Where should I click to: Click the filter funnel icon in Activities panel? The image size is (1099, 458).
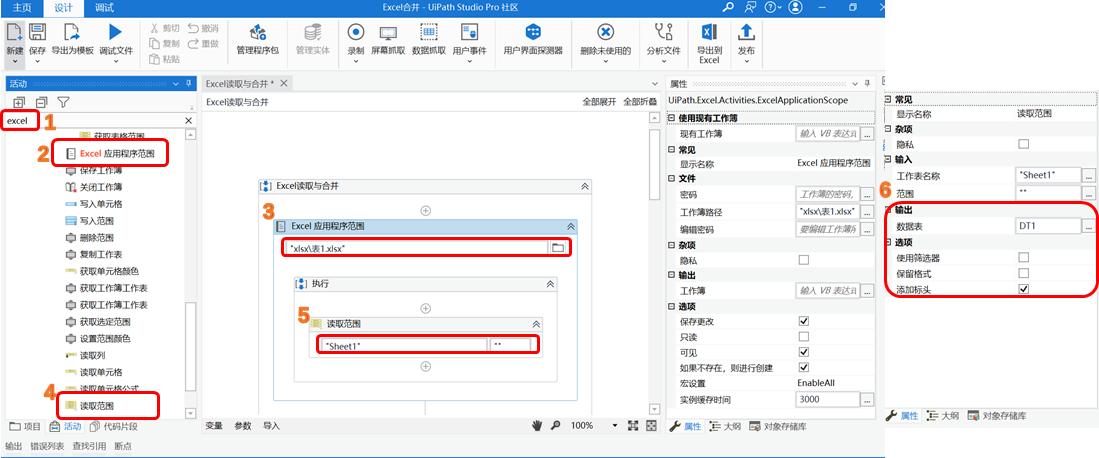pyautogui.click(x=63, y=102)
